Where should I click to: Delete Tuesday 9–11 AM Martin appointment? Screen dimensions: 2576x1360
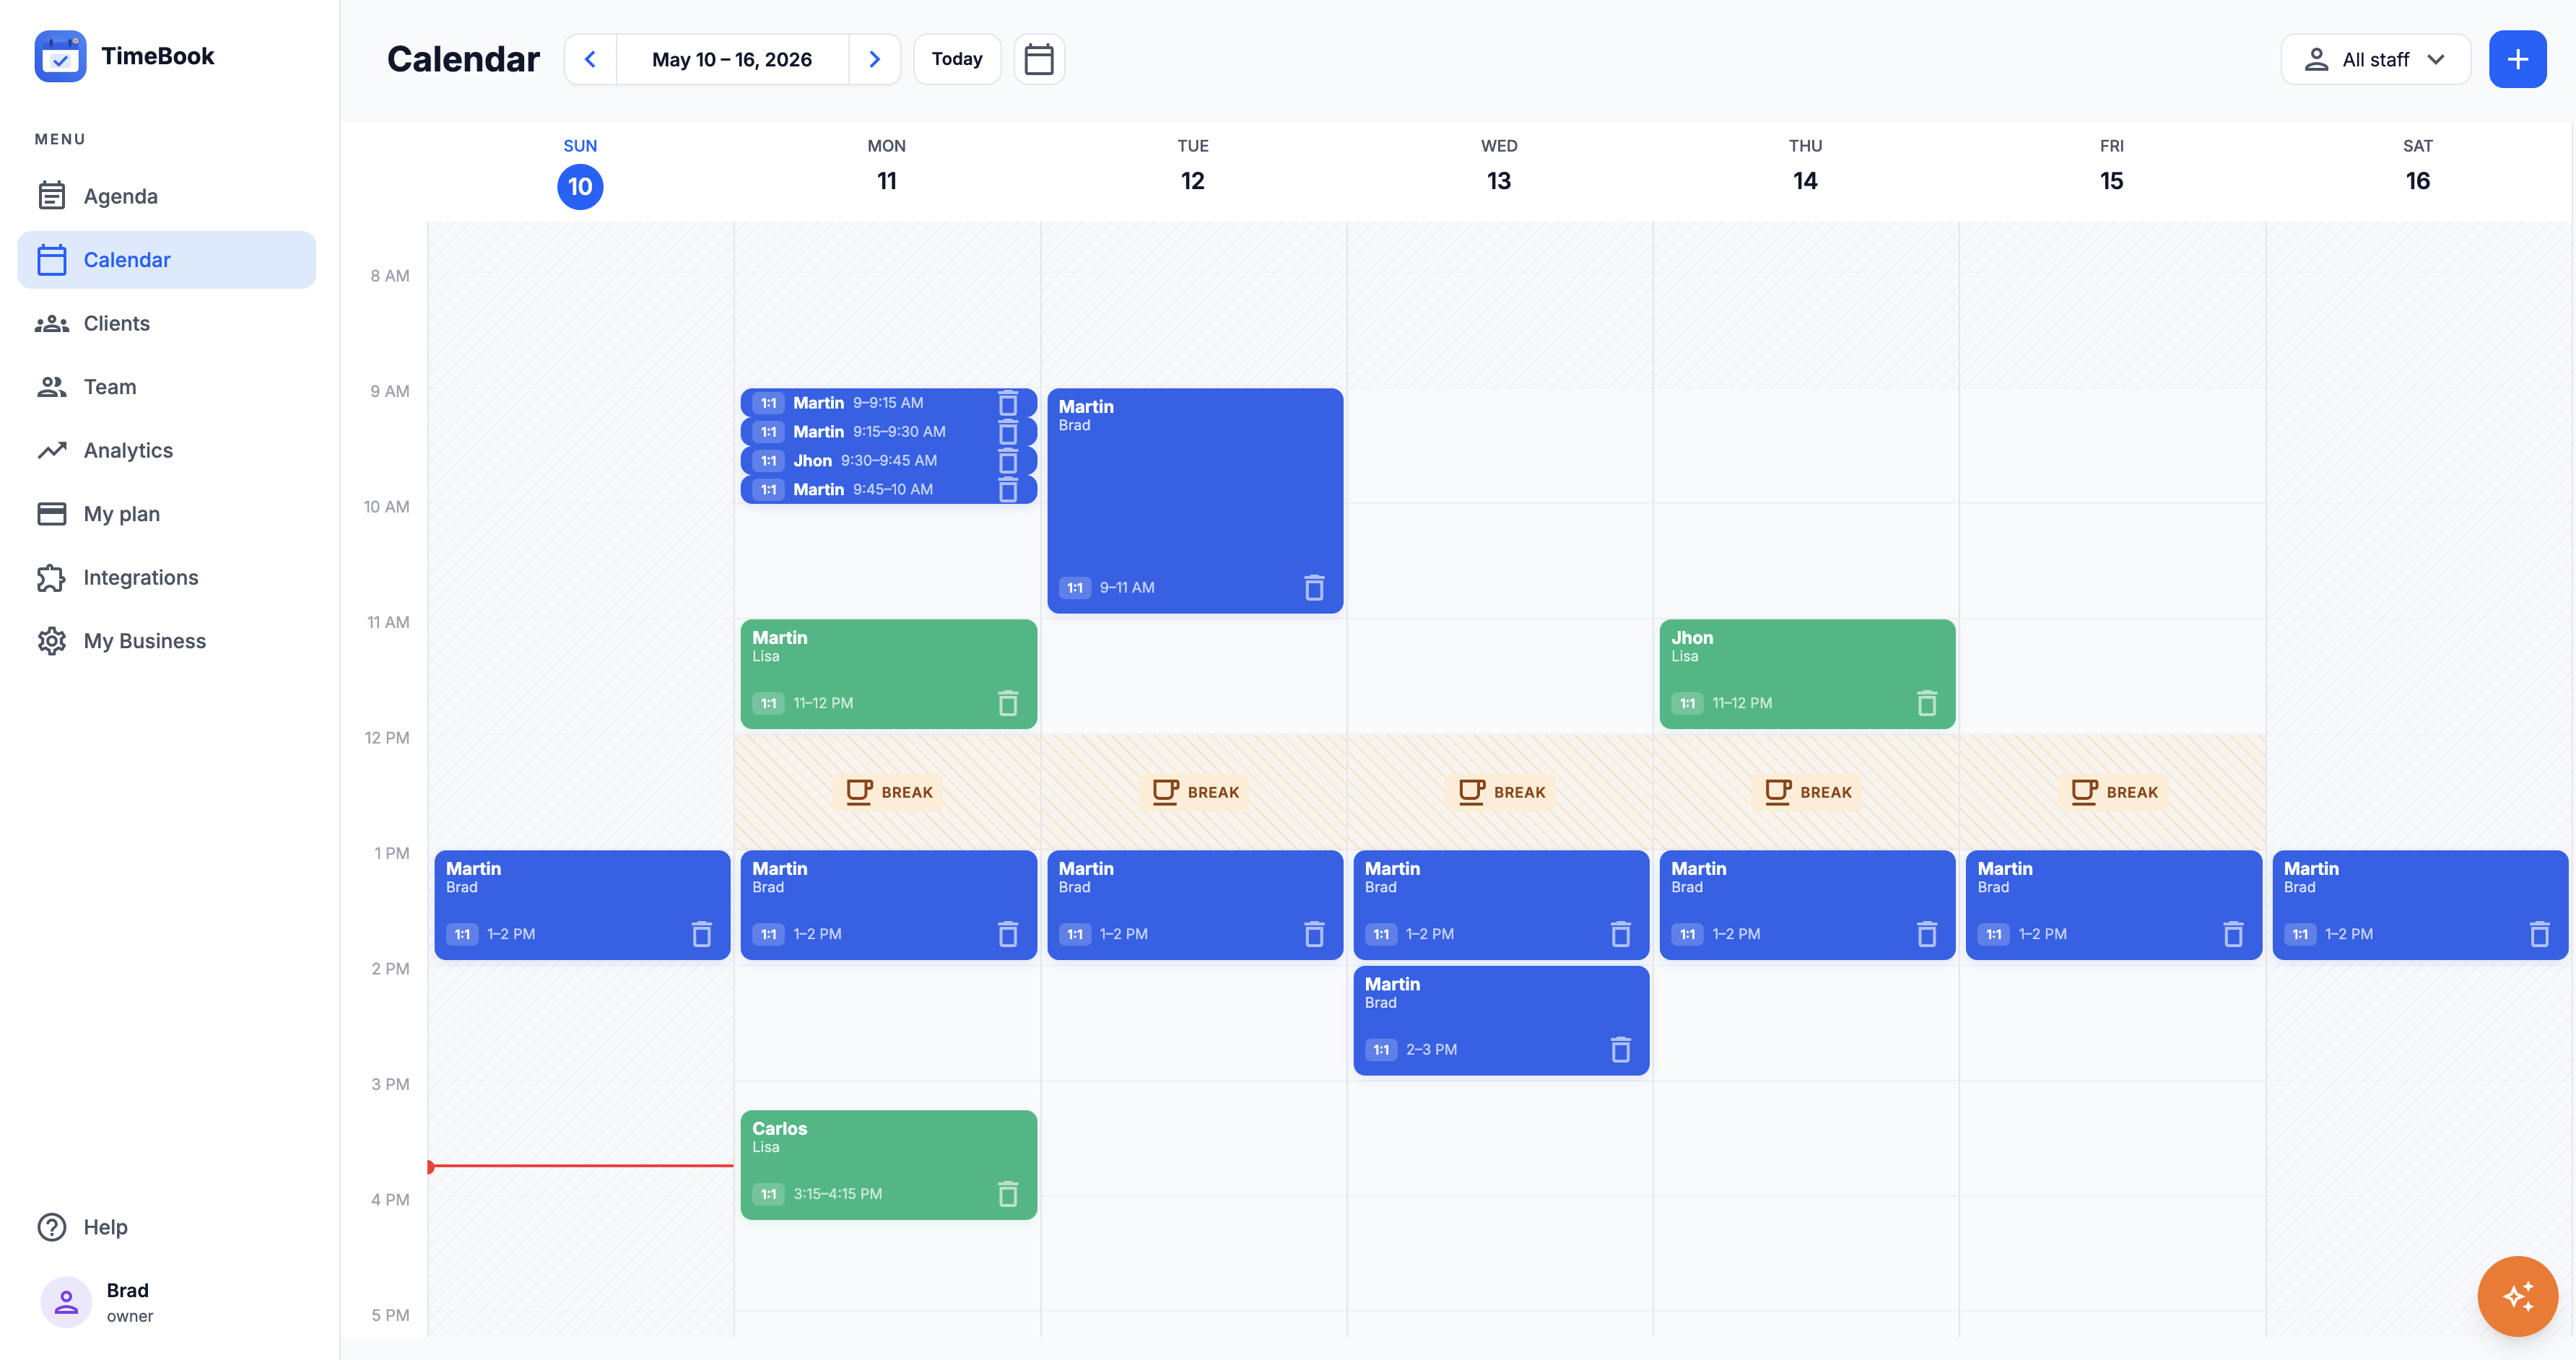click(x=1314, y=588)
